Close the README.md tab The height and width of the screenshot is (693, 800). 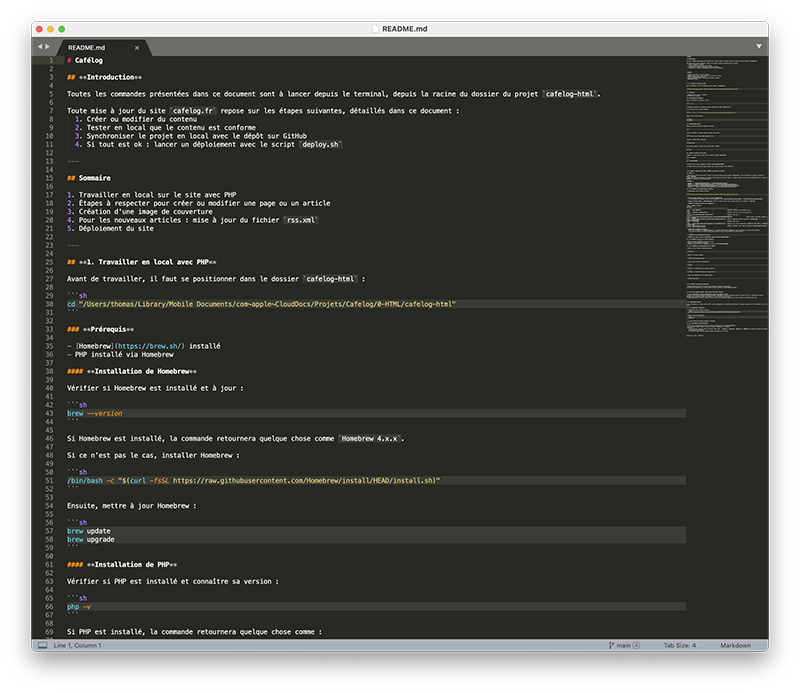coord(137,47)
